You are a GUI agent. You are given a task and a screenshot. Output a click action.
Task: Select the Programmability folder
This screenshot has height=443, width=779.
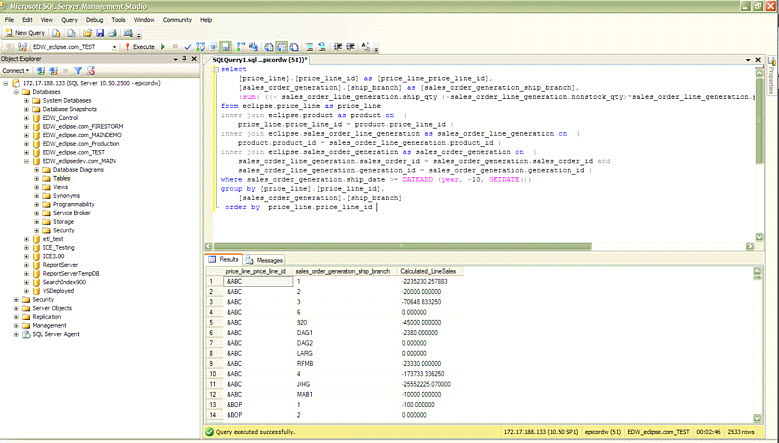tap(74, 204)
